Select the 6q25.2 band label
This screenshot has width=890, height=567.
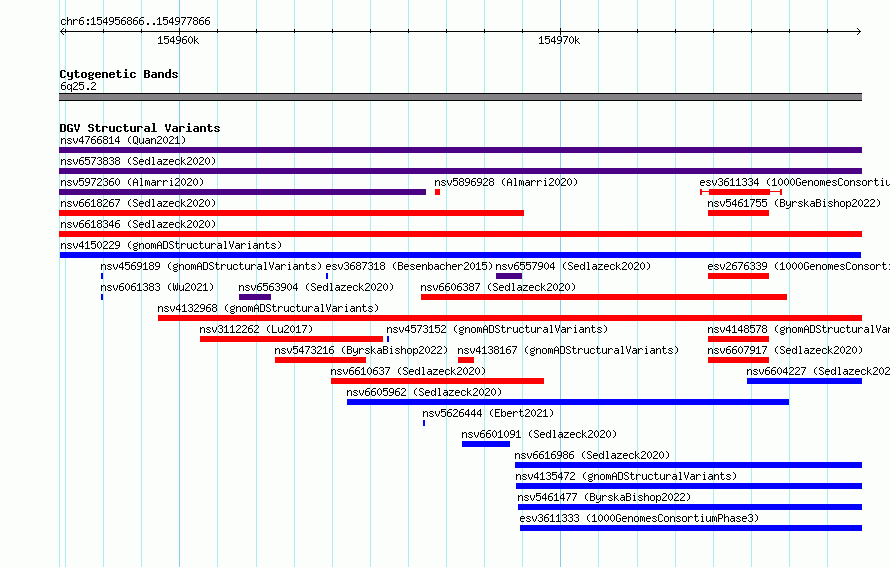pyautogui.click(x=78, y=86)
